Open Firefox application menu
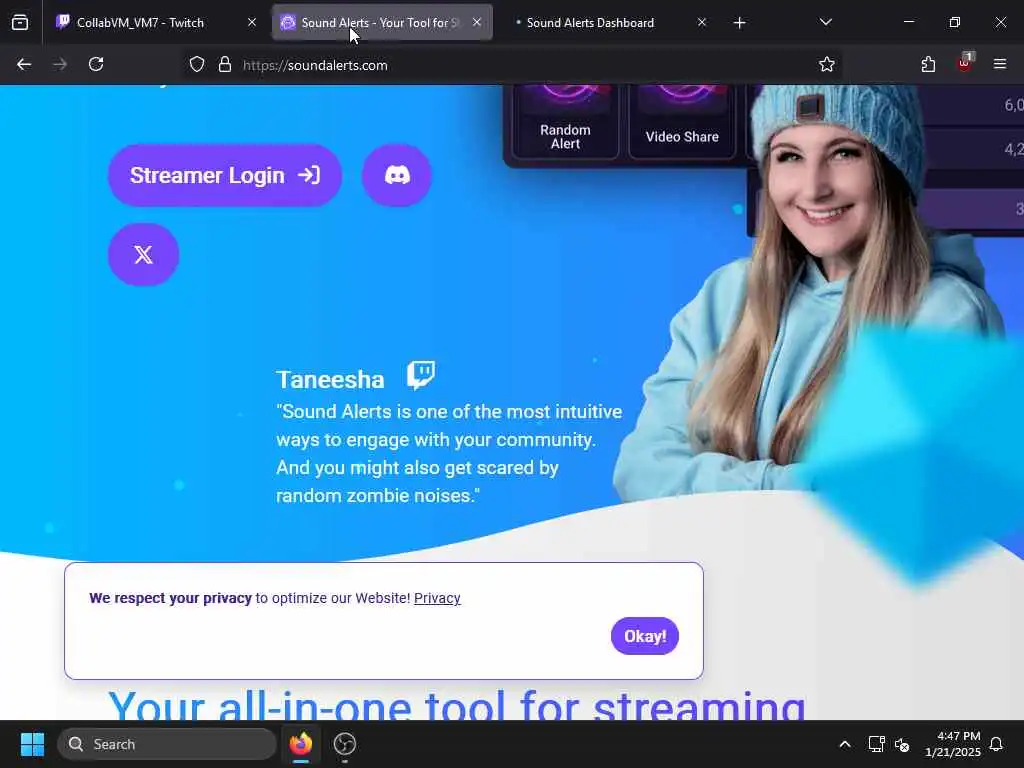This screenshot has height=768, width=1024. (x=1000, y=65)
